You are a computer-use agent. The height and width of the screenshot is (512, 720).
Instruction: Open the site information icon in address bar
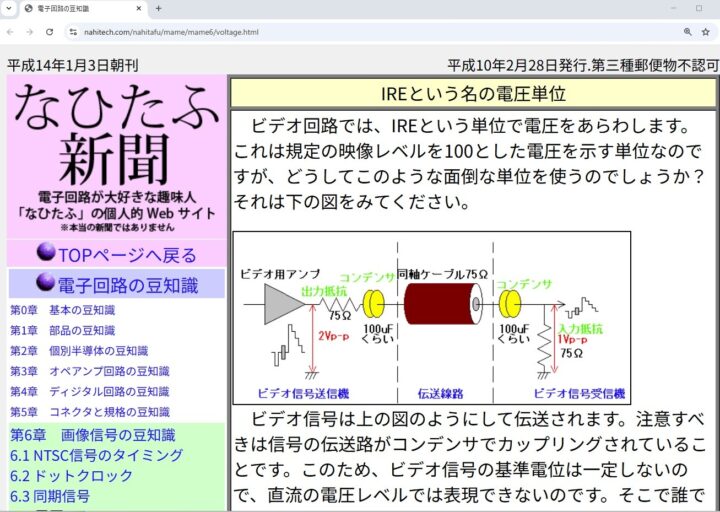point(73,32)
